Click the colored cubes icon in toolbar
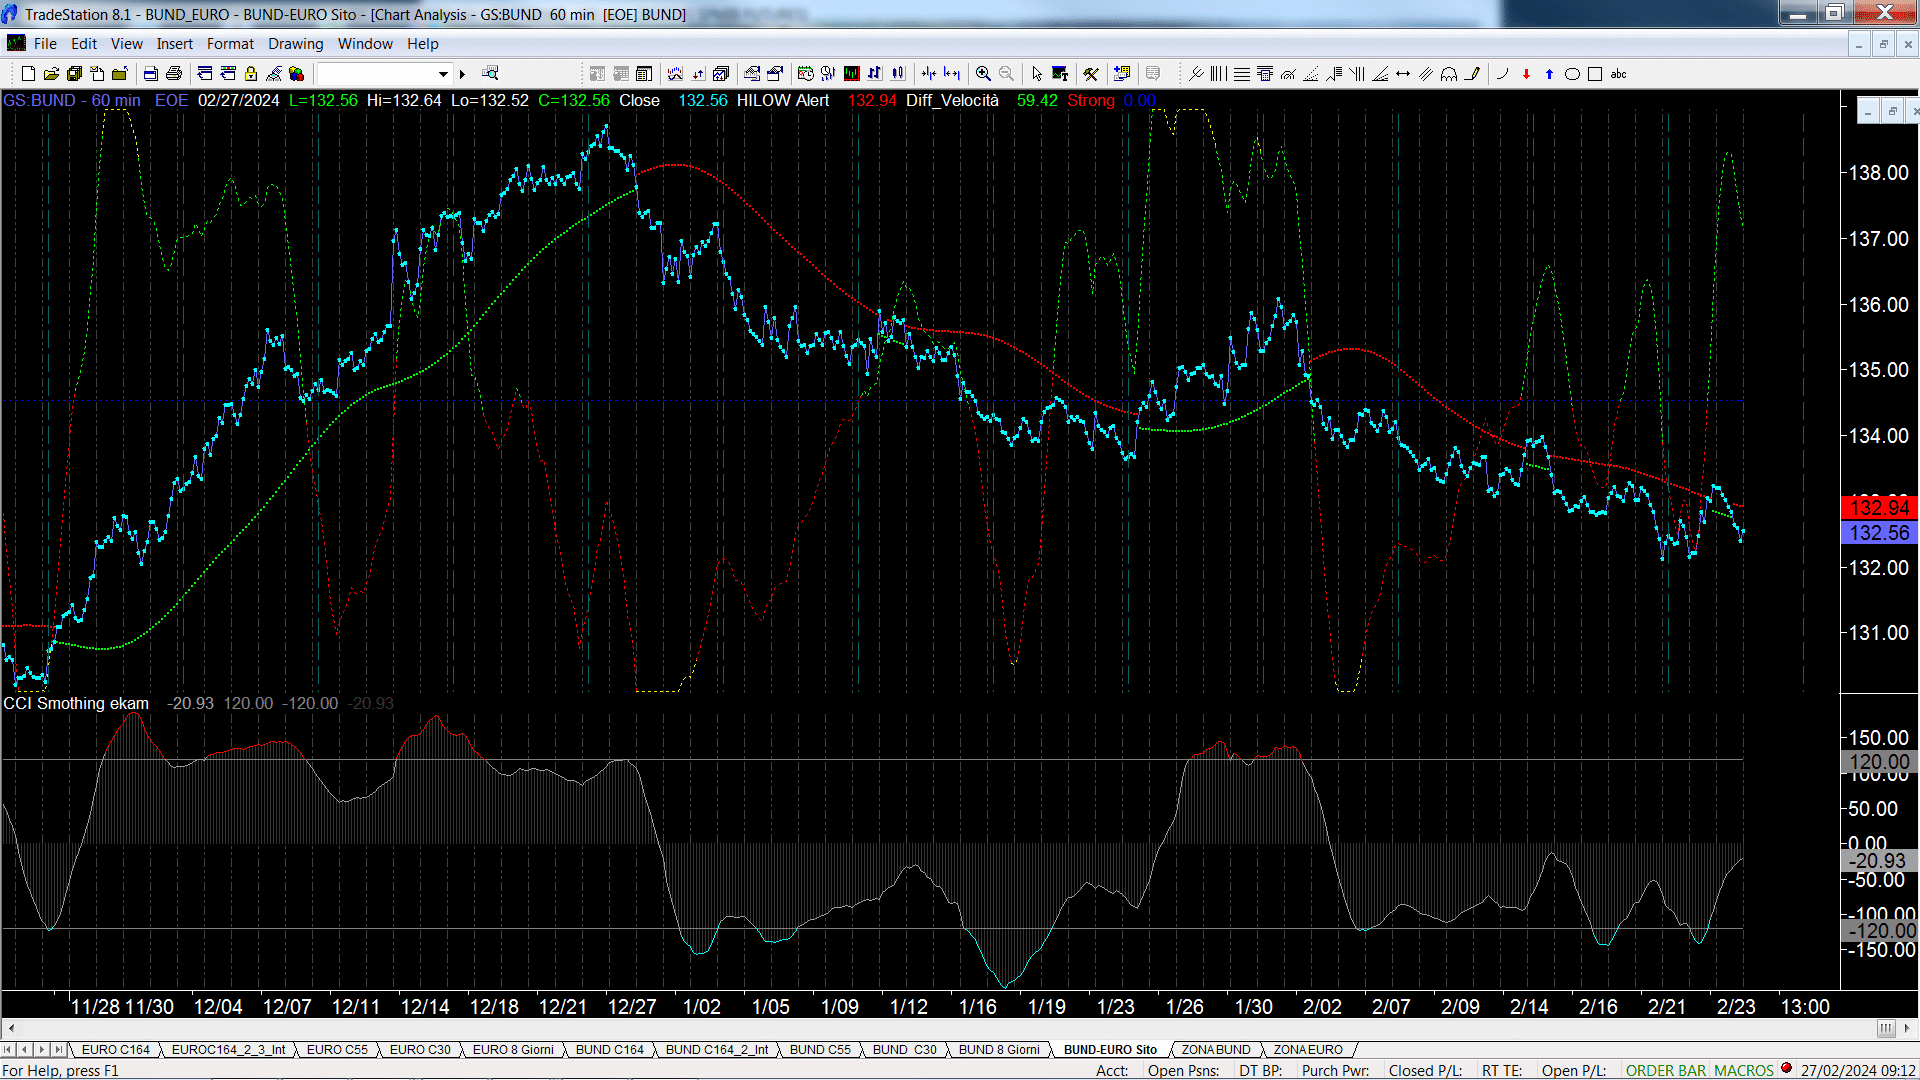Image resolution: width=1920 pixels, height=1080 pixels. click(x=297, y=74)
